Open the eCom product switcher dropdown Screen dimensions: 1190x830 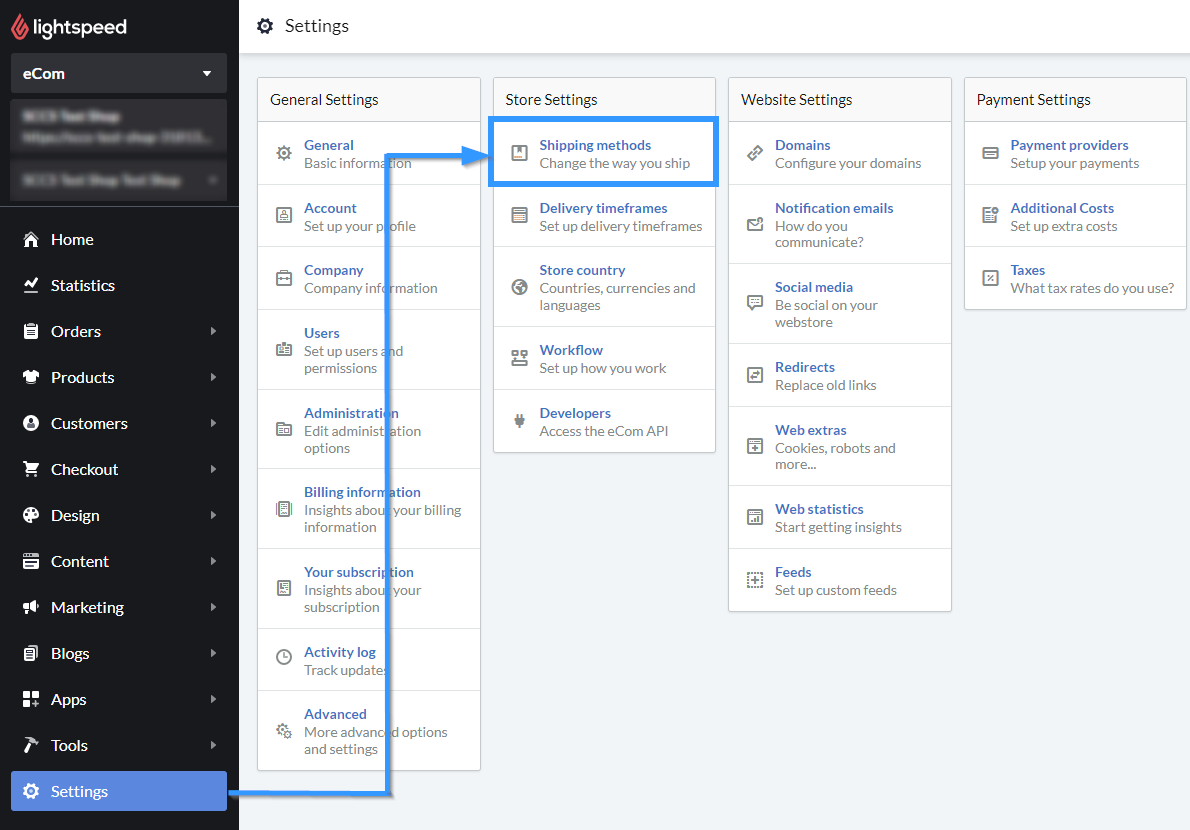[x=118, y=73]
